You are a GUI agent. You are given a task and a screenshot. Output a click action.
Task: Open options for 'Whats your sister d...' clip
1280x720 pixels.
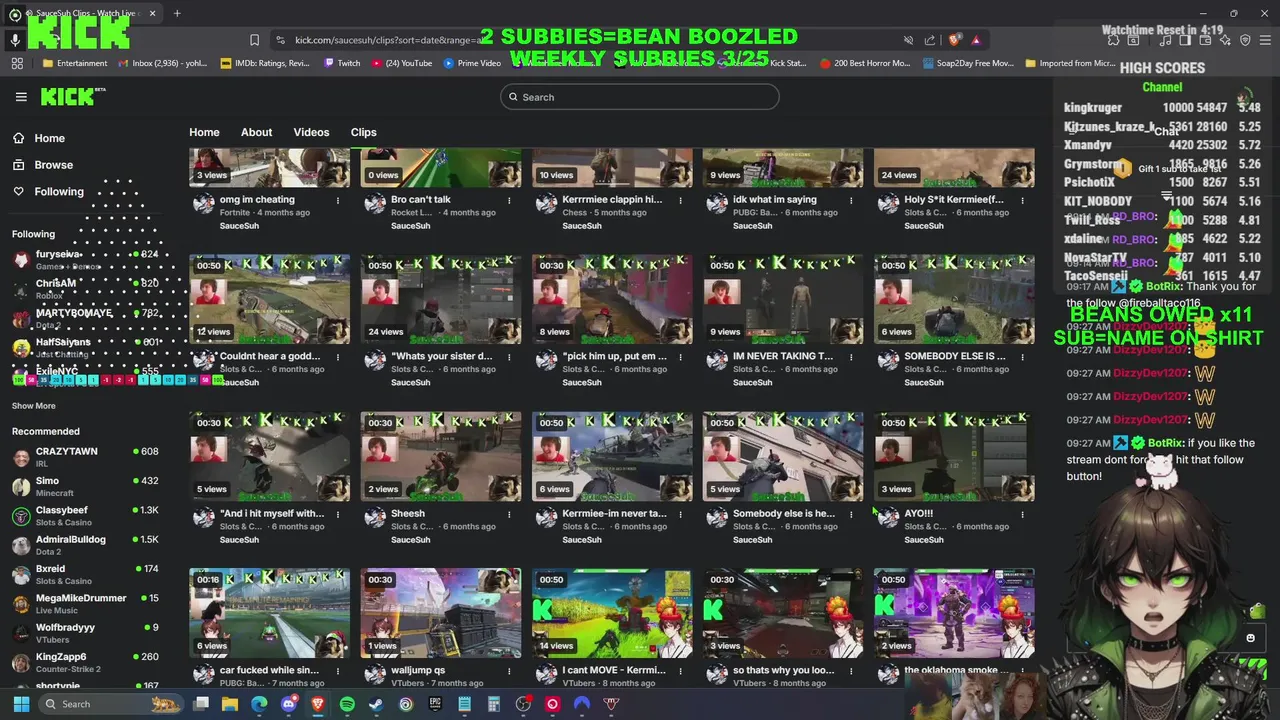click(509, 357)
